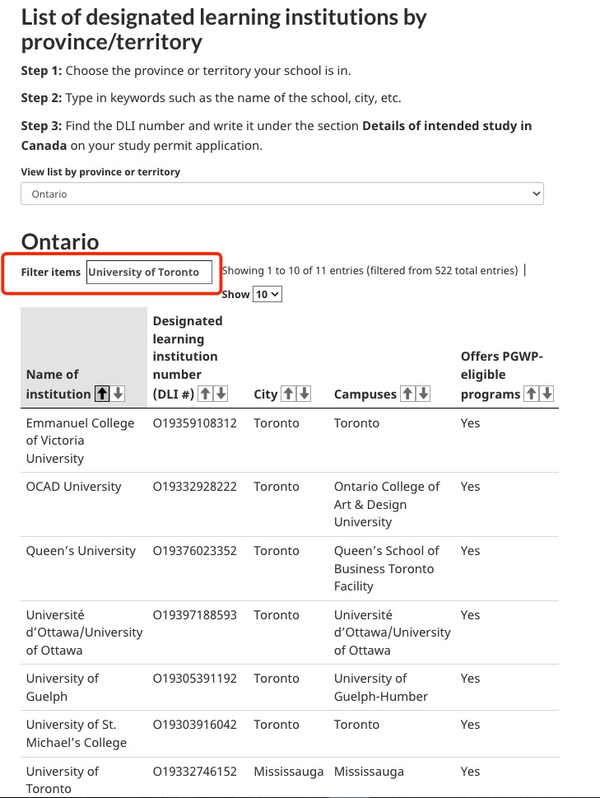Sort DLI number descending arrow
Image resolution: width=600 pixels, height=798 pixels.
[221, 393]
